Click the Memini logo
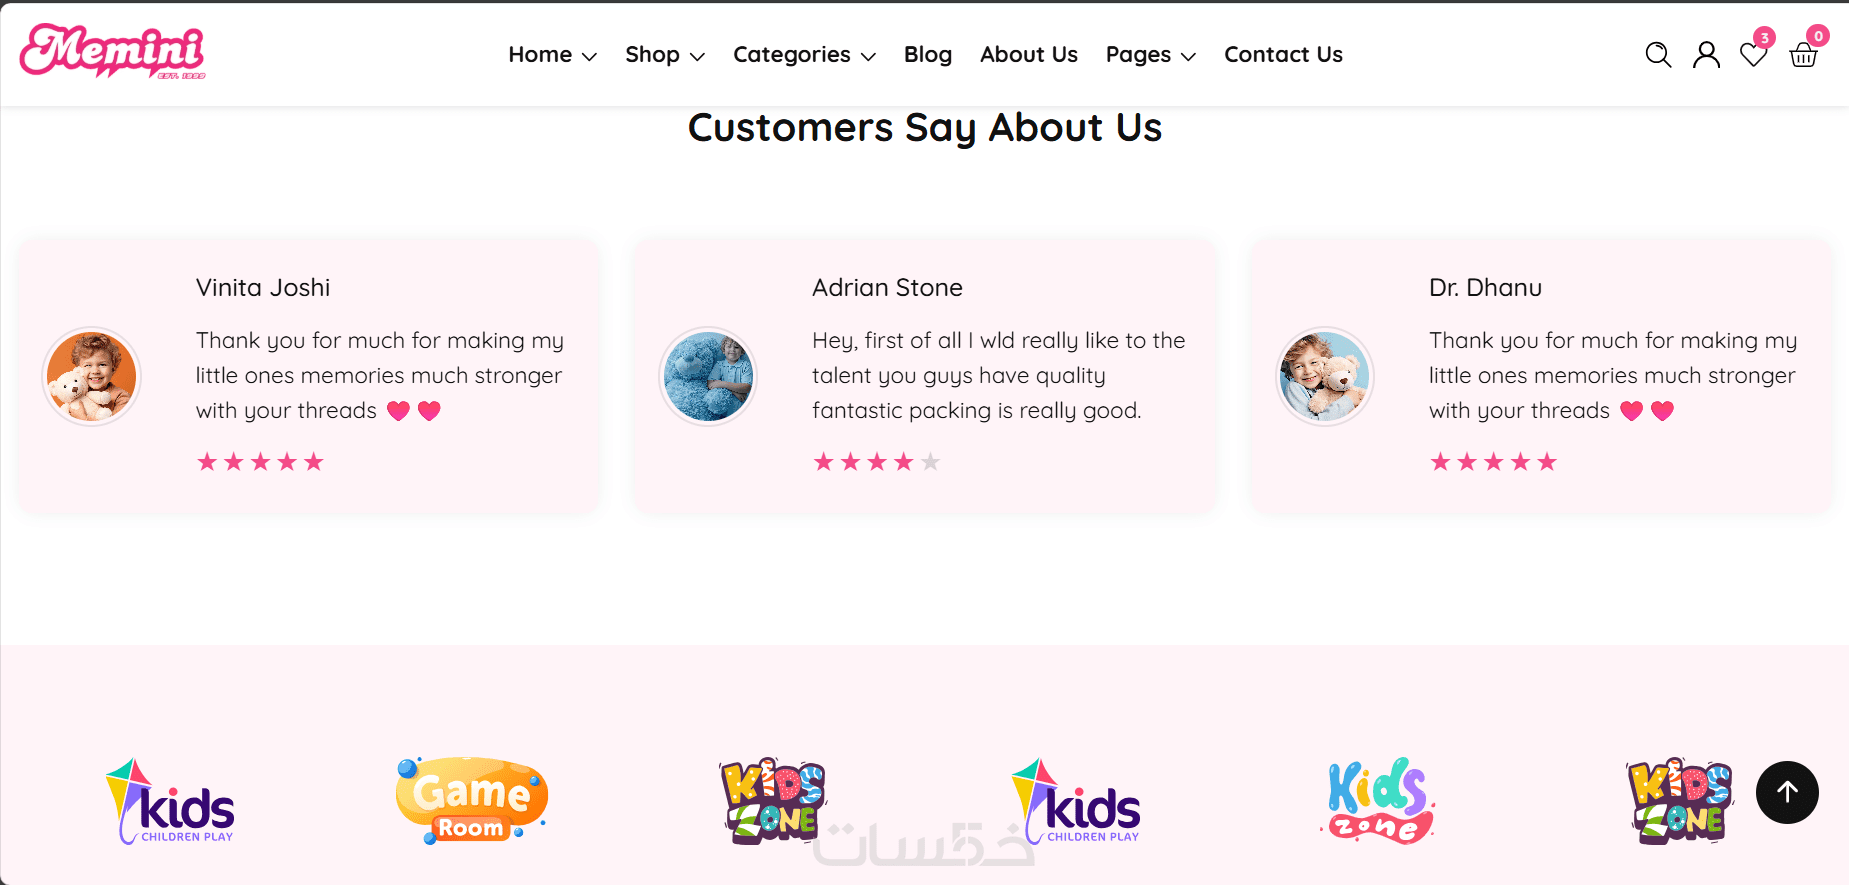The image size is (1849, 885). coord(113,51)
